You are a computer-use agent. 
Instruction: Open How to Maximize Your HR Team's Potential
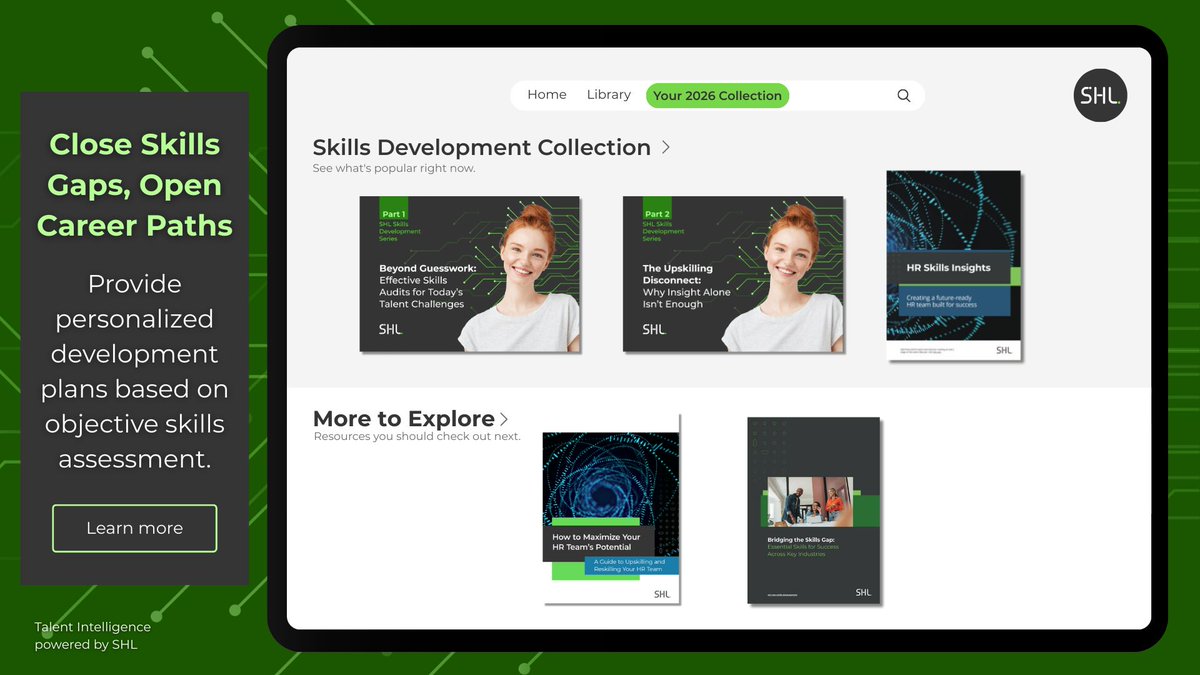612,508
